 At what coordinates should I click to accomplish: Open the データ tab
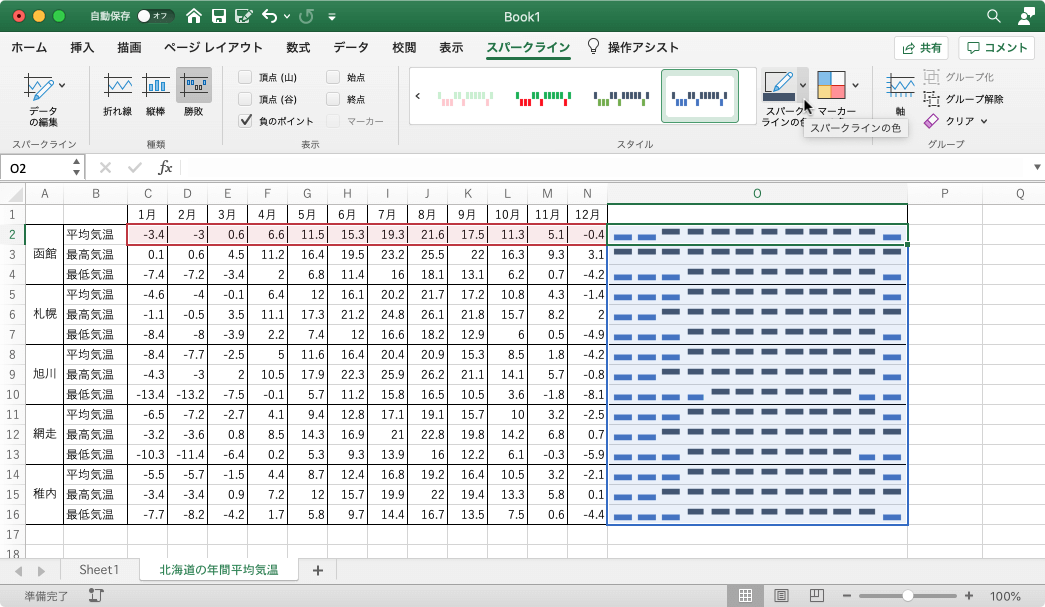pyautogui.click(x=351, y=47)
